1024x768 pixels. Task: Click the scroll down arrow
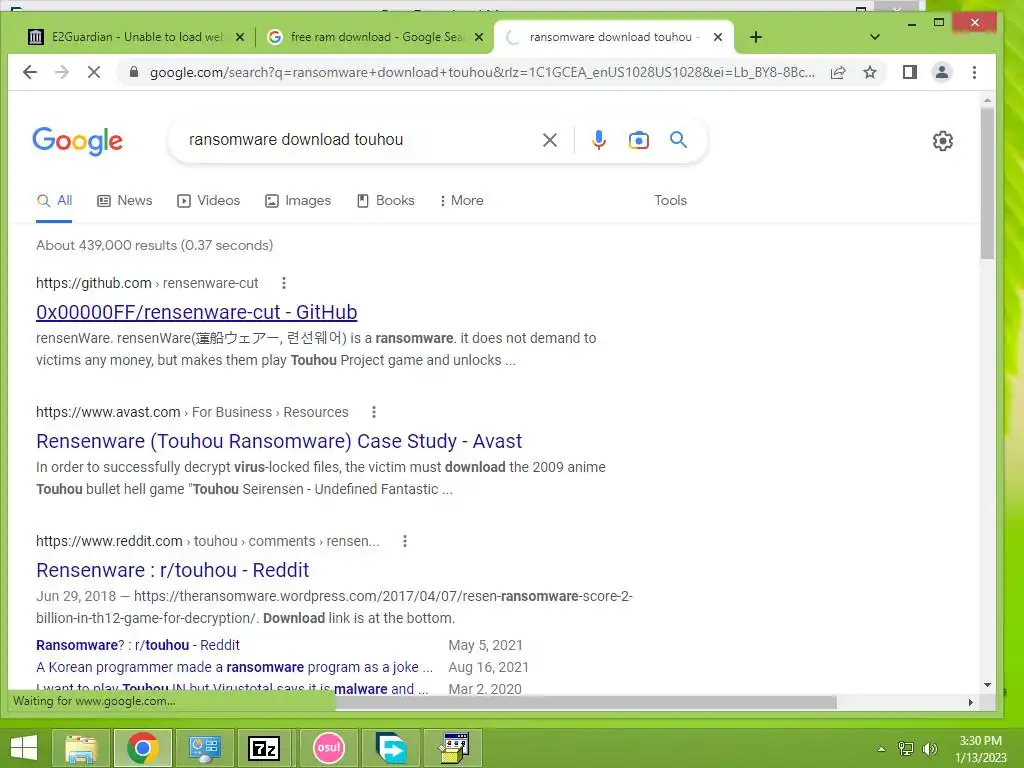point(987,685)
